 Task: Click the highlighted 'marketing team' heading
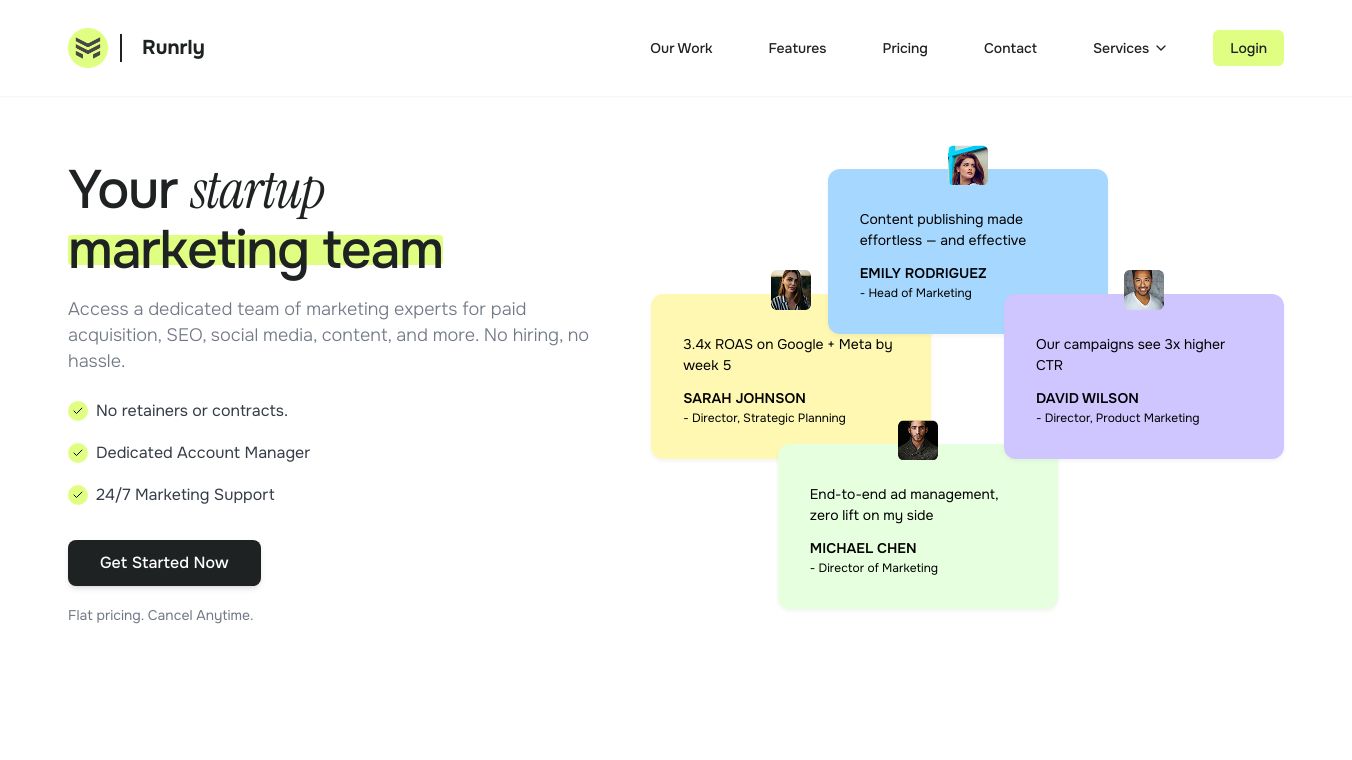255,250
